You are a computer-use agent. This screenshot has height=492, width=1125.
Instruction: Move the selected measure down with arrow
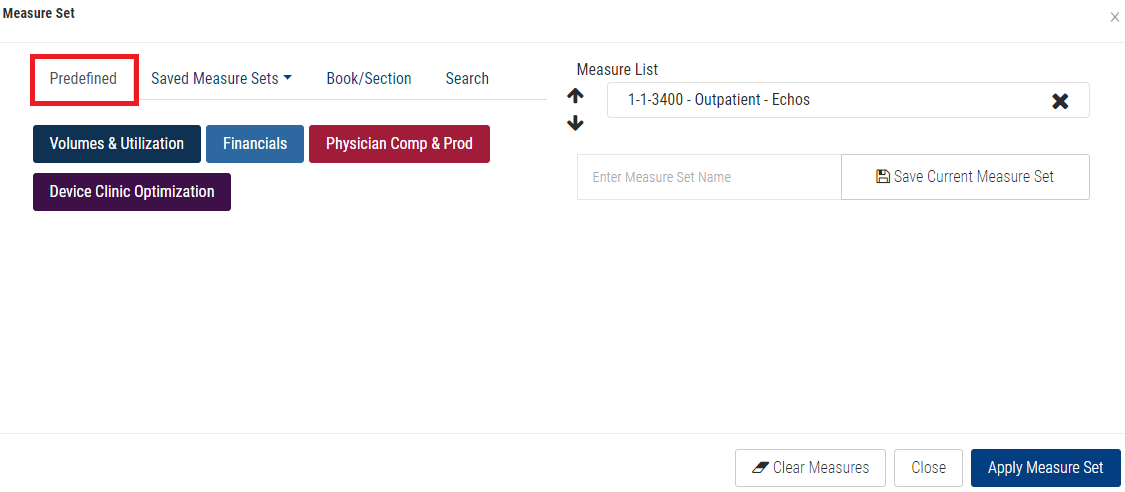[x=575, y=124]
